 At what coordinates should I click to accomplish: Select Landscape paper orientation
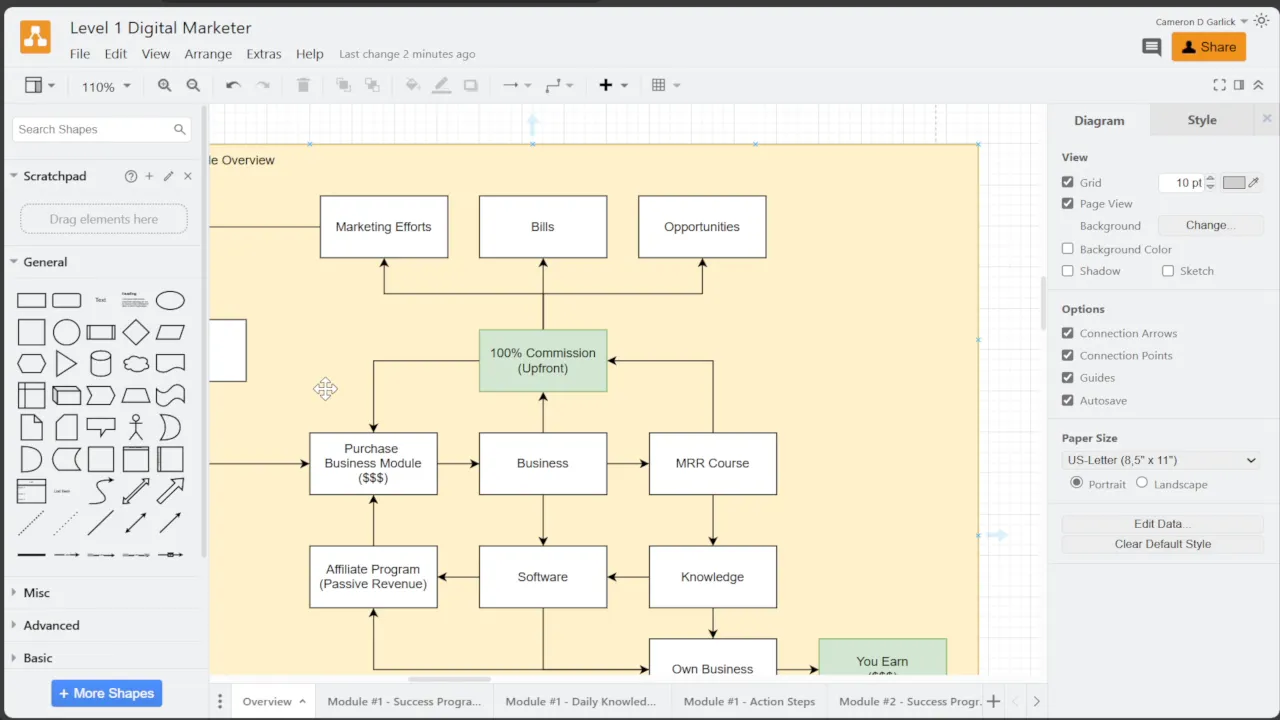(x=1142, y=483)
